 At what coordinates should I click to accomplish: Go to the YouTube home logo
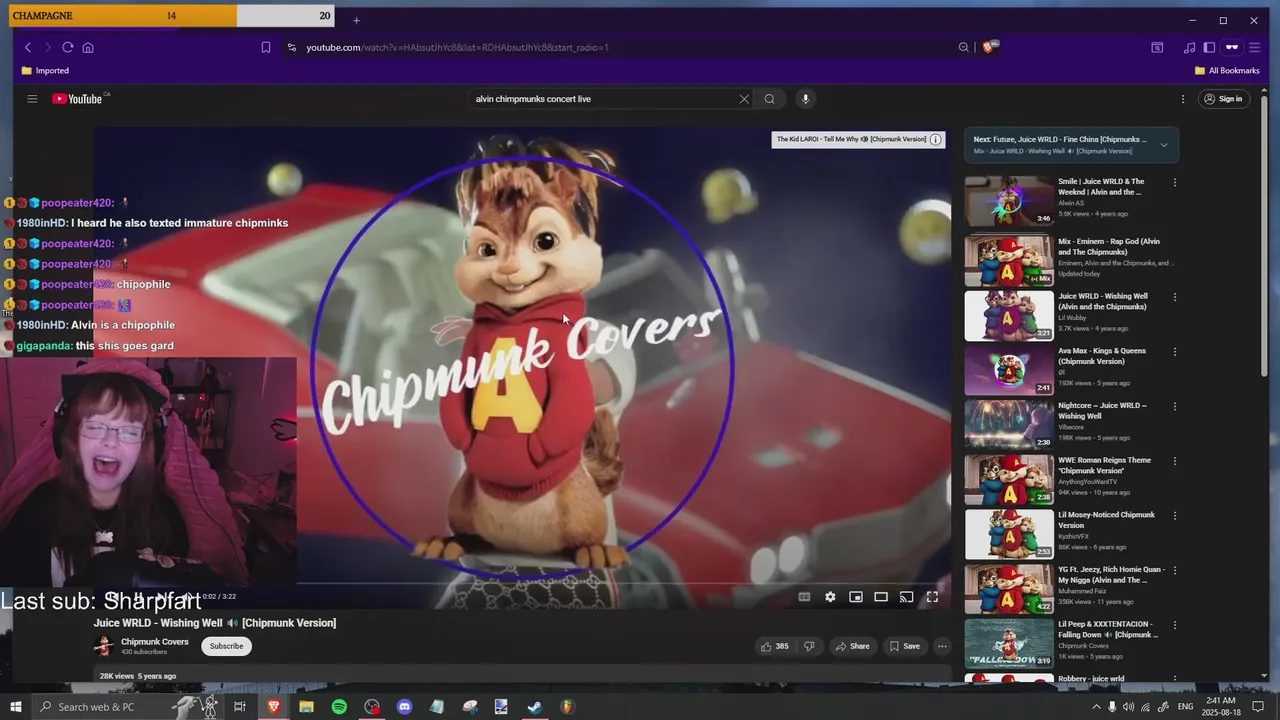[78, 99]
